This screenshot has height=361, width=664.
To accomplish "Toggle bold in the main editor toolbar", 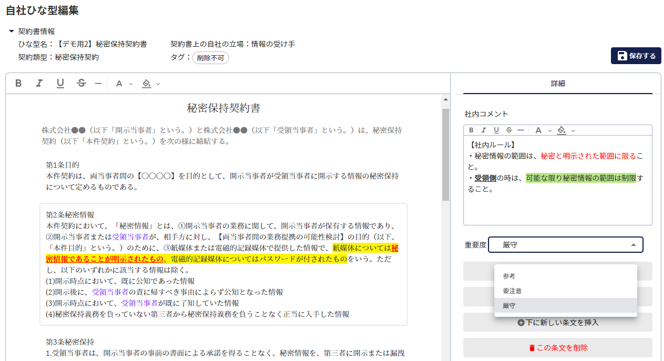I will tap(18, 83).
